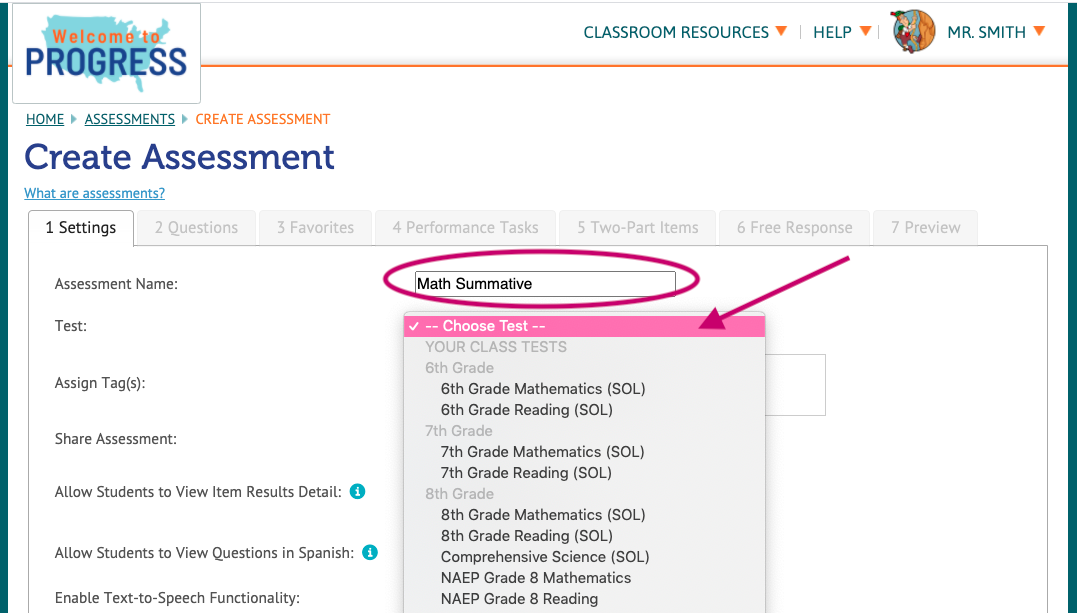Click the Share Assessment label
Image resolution: width=1077 pixels, height=613 pixels.
115,439
